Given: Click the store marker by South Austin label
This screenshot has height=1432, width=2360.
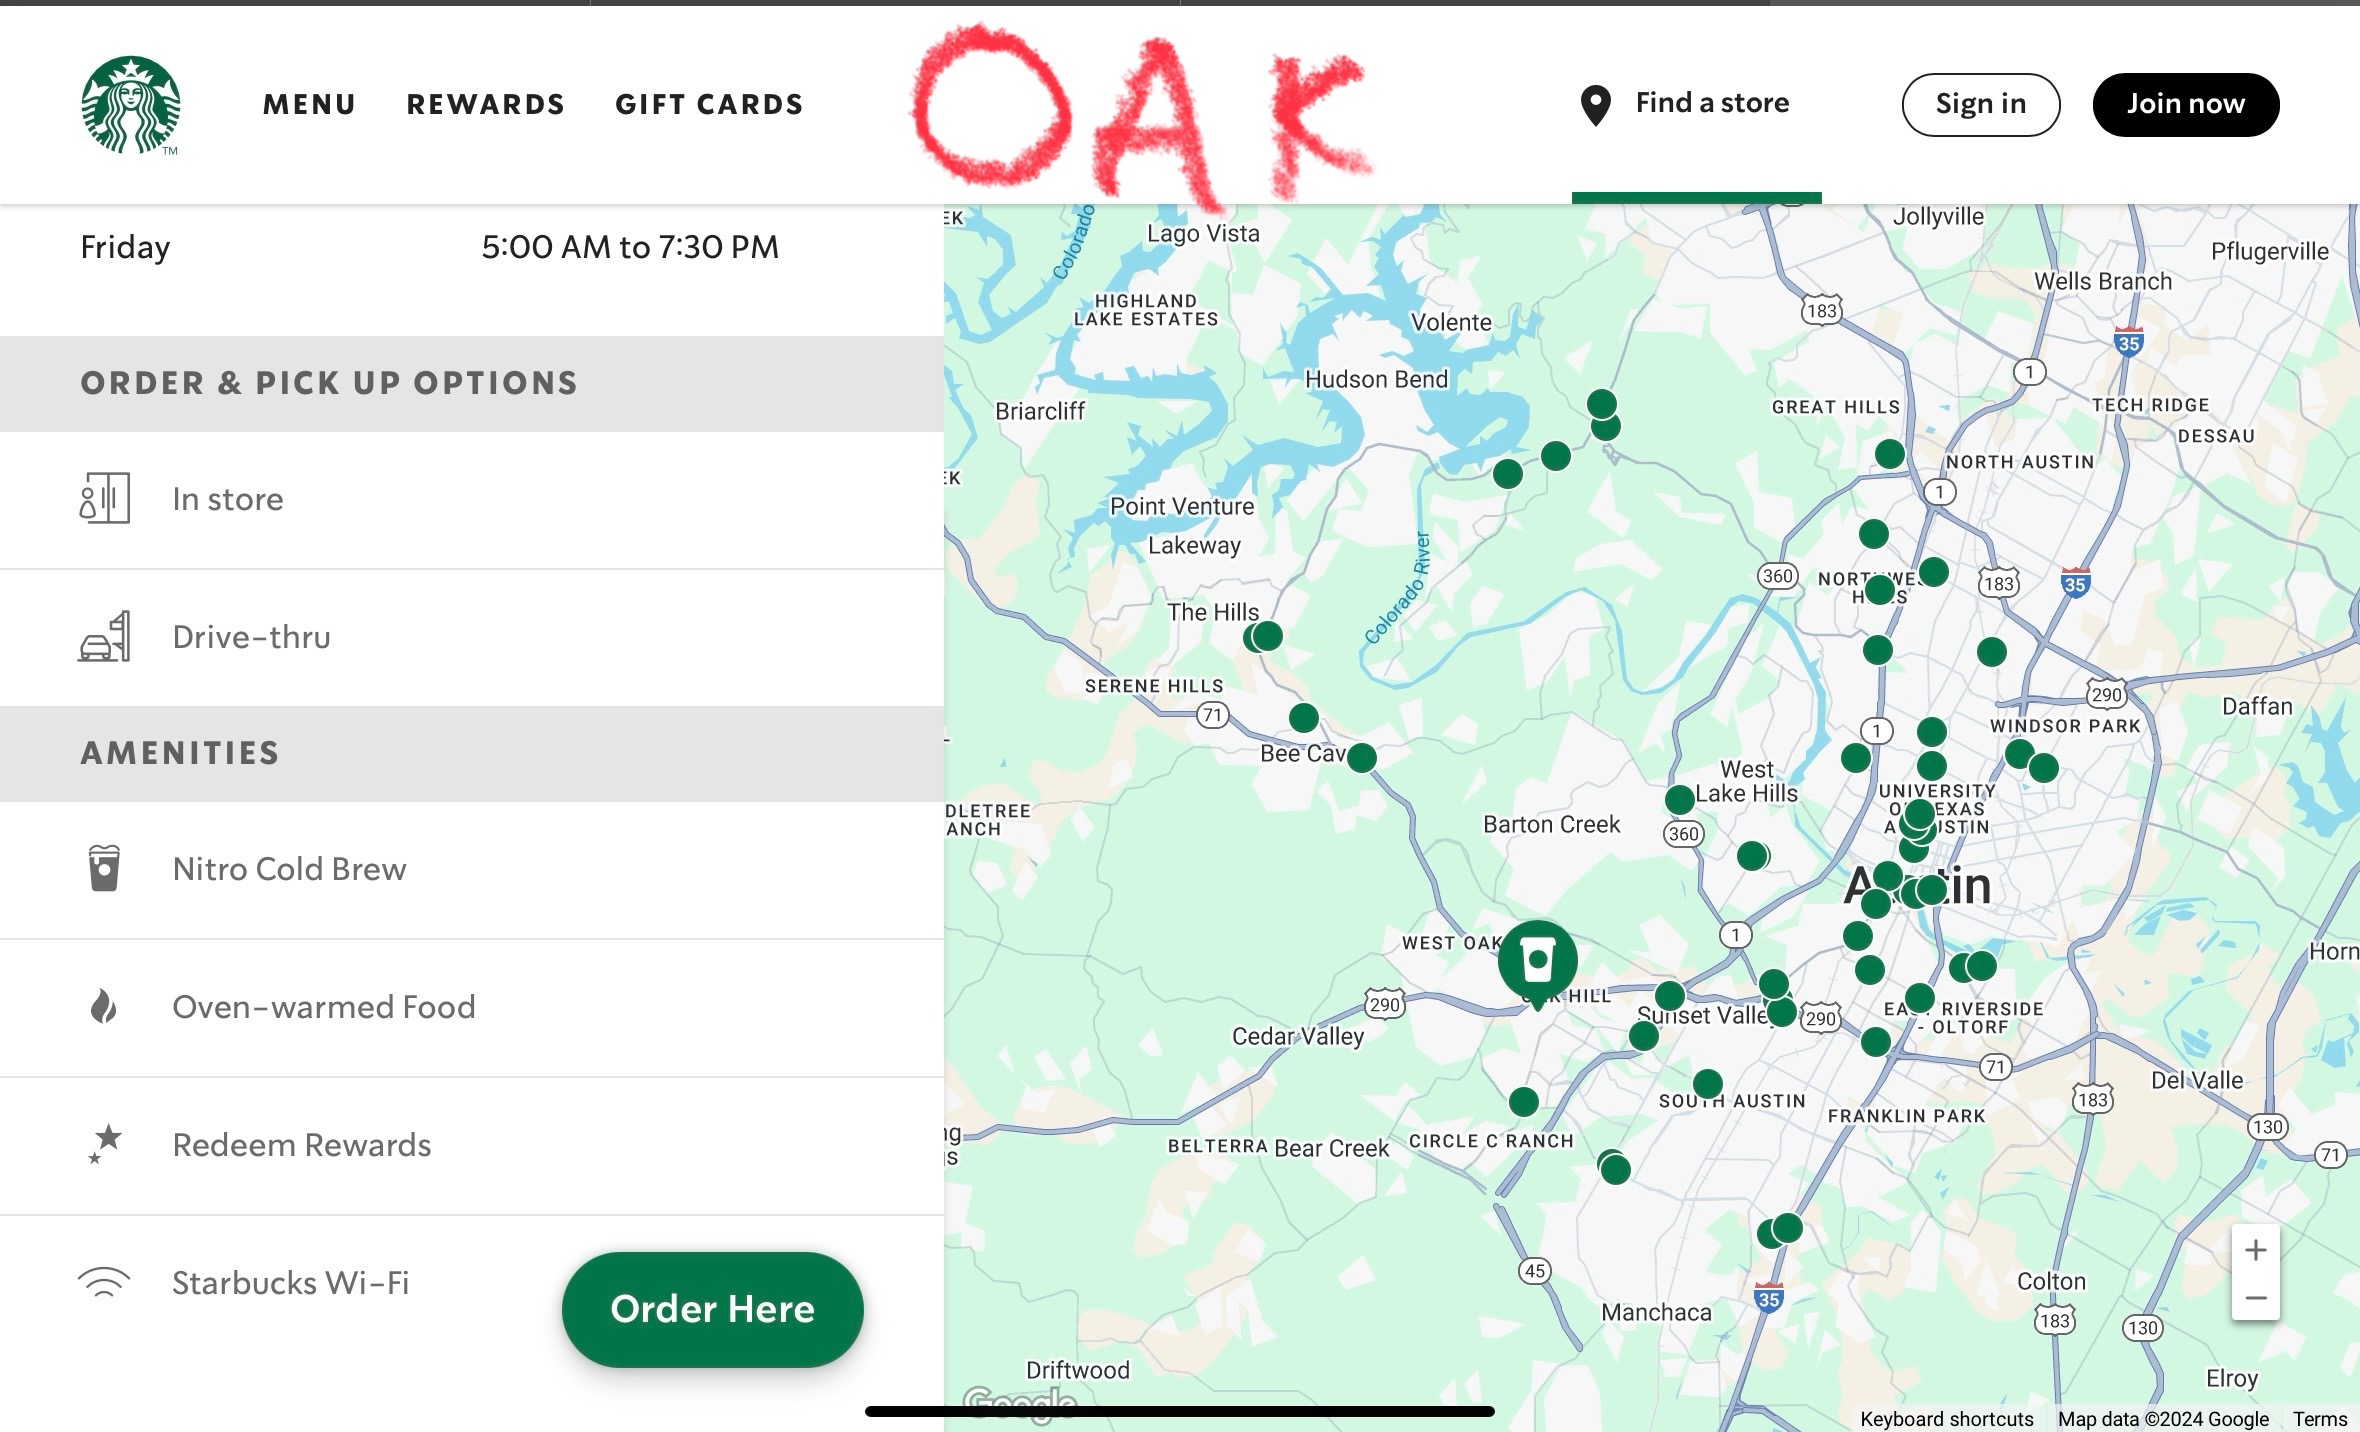Looking at the screenshot, I should tap(1708, 1084).
